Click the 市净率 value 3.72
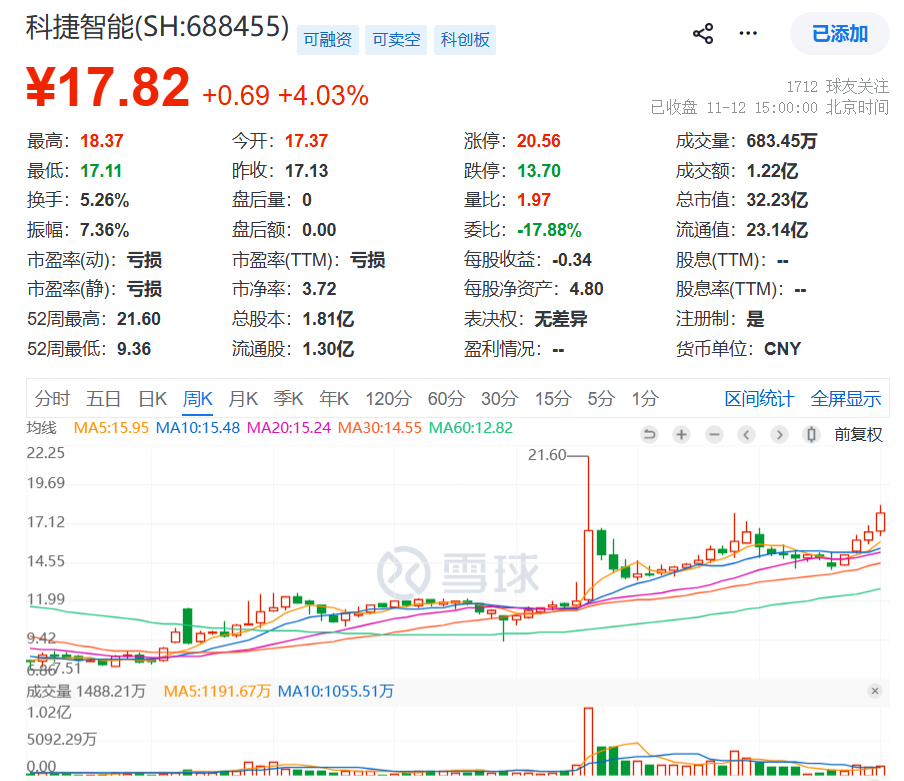This screenshot has width=904, height=781. [319, 289]
